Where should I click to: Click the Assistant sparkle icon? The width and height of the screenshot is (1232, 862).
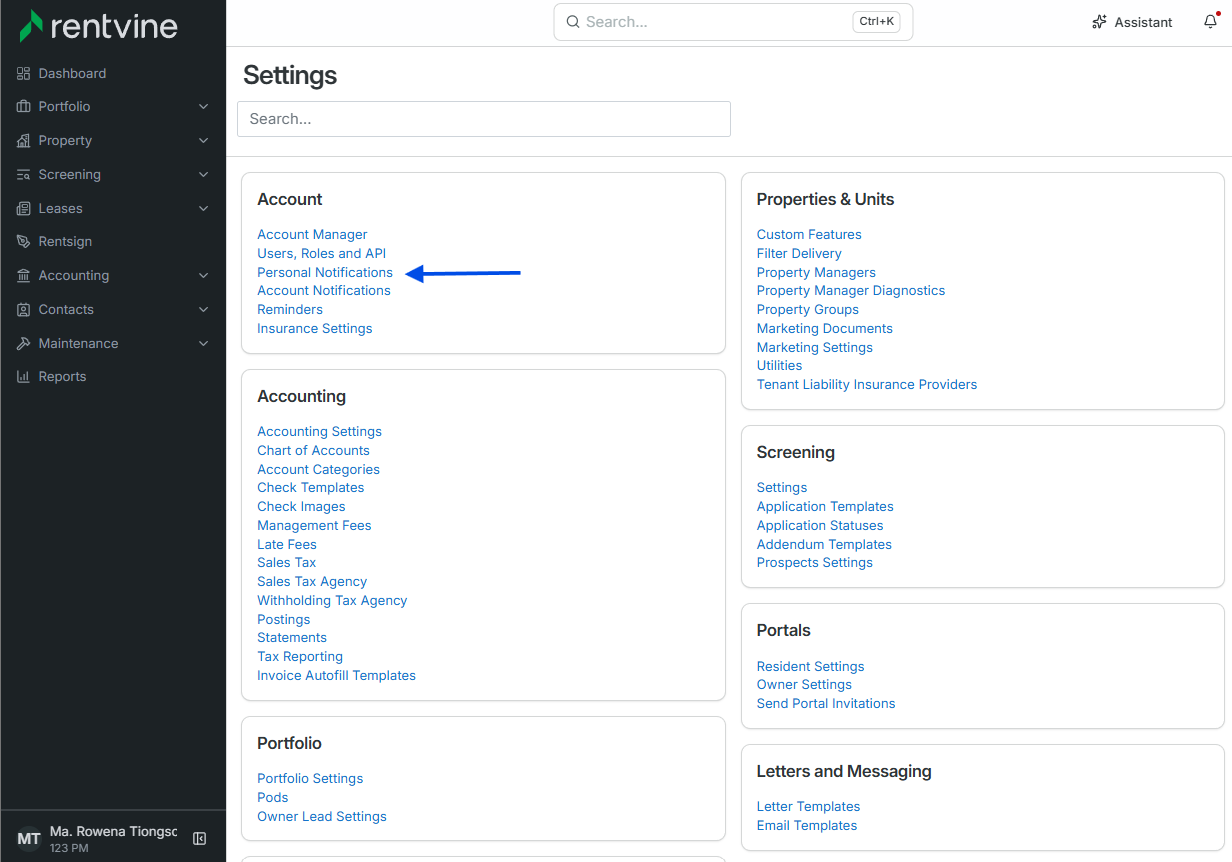(1100, 22)
